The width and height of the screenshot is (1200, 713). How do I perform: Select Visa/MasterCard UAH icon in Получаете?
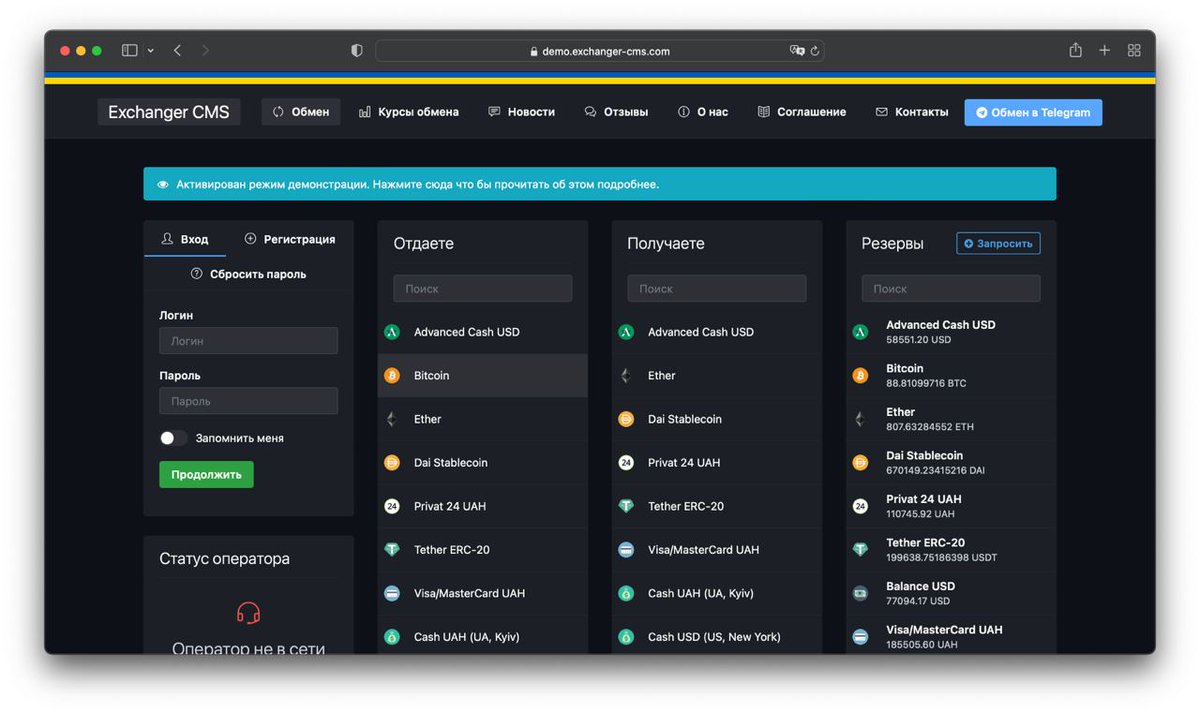tap(626, 550)
